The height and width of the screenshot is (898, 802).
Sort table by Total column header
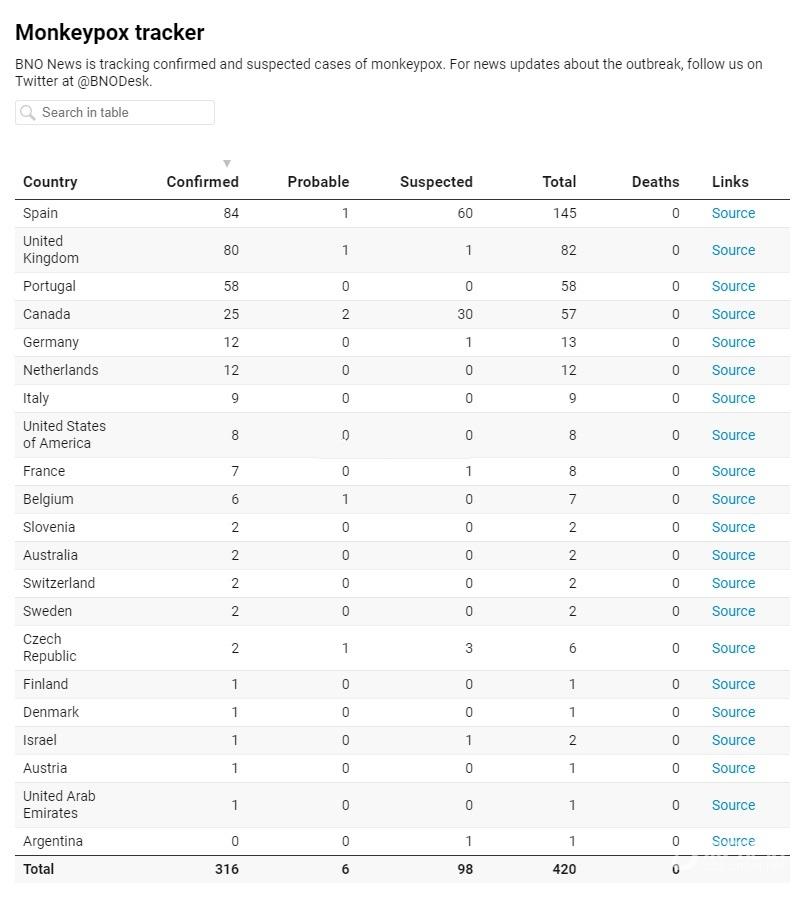(559, 182)
